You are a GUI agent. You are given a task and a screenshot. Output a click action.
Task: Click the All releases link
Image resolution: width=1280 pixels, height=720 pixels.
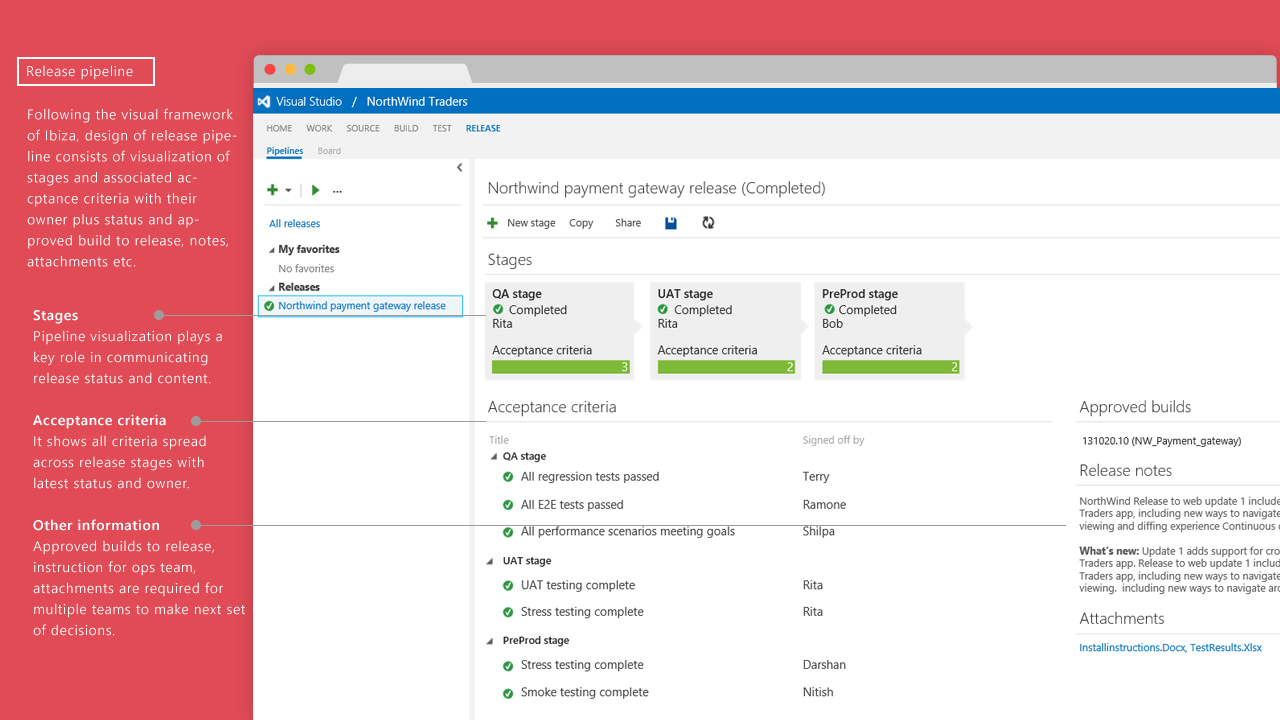tap(295, 224)
